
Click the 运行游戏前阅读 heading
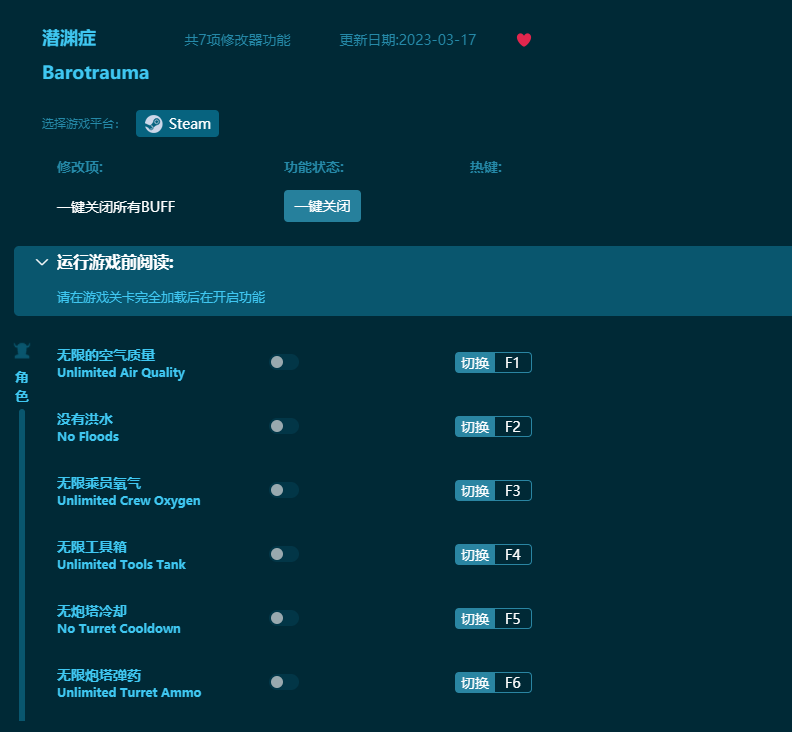(x=115, y=263)
